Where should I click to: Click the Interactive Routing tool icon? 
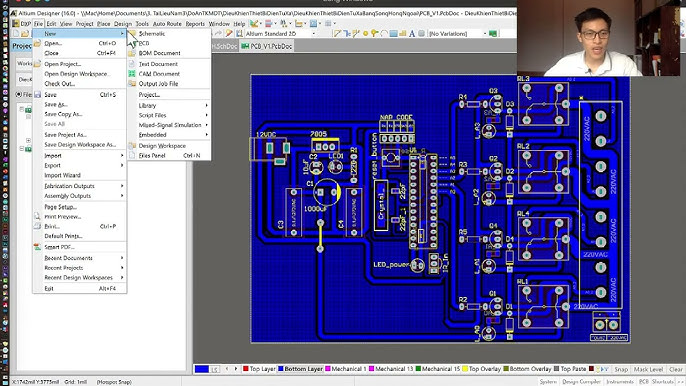337,34
